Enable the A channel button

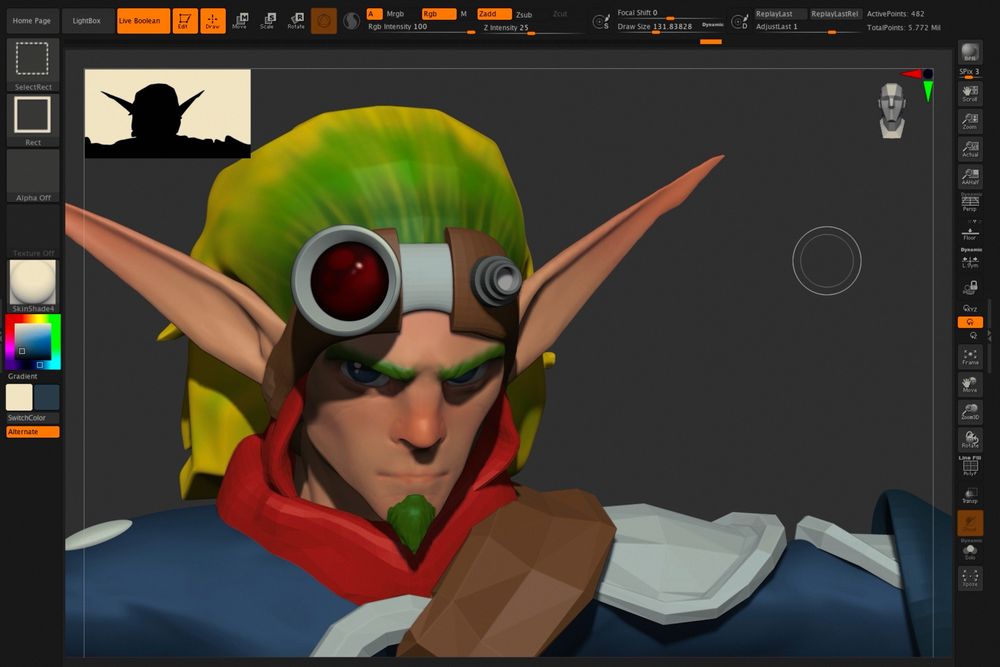[374, 13]
